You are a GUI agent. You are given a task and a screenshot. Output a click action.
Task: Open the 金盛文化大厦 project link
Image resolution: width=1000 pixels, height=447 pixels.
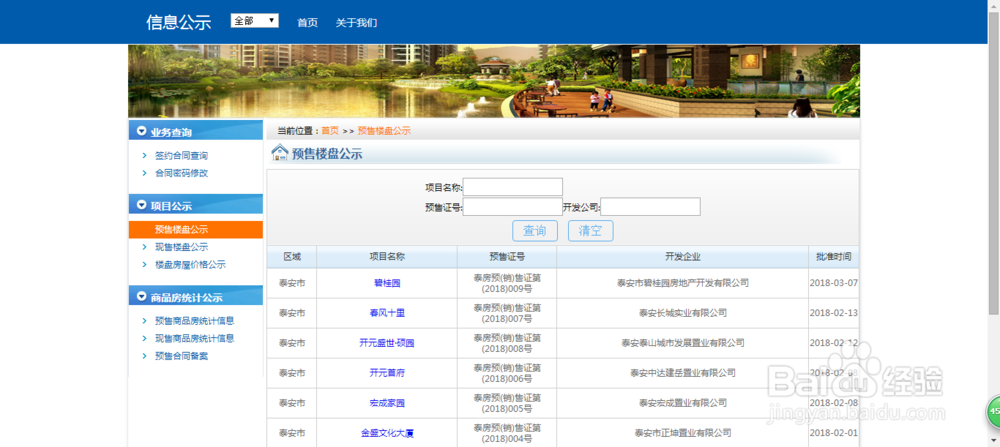[387, 433]
